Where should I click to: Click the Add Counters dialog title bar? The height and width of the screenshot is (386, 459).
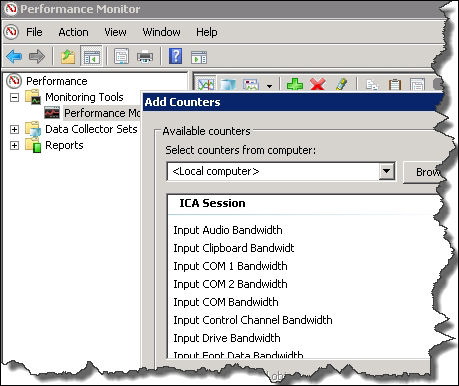pos(293,102)
